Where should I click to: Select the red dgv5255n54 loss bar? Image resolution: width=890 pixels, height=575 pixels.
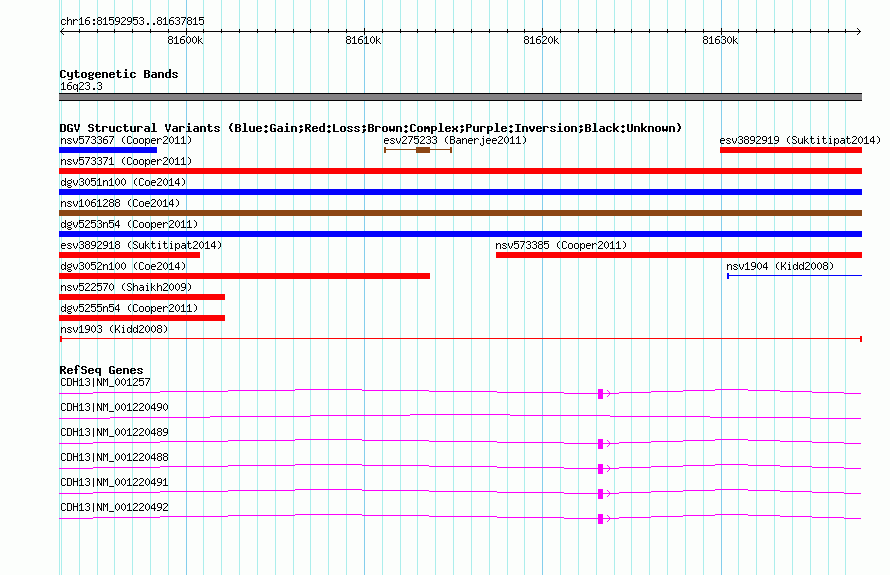(142, 318)
